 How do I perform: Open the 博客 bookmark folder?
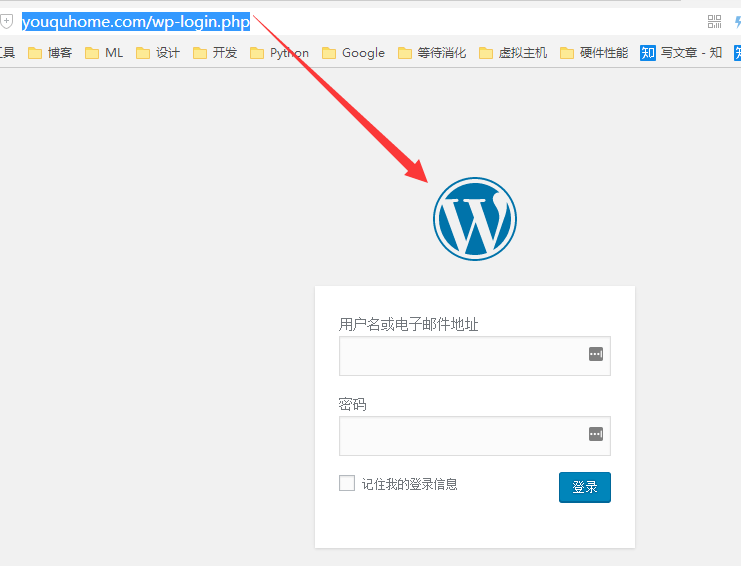point(50,52)
